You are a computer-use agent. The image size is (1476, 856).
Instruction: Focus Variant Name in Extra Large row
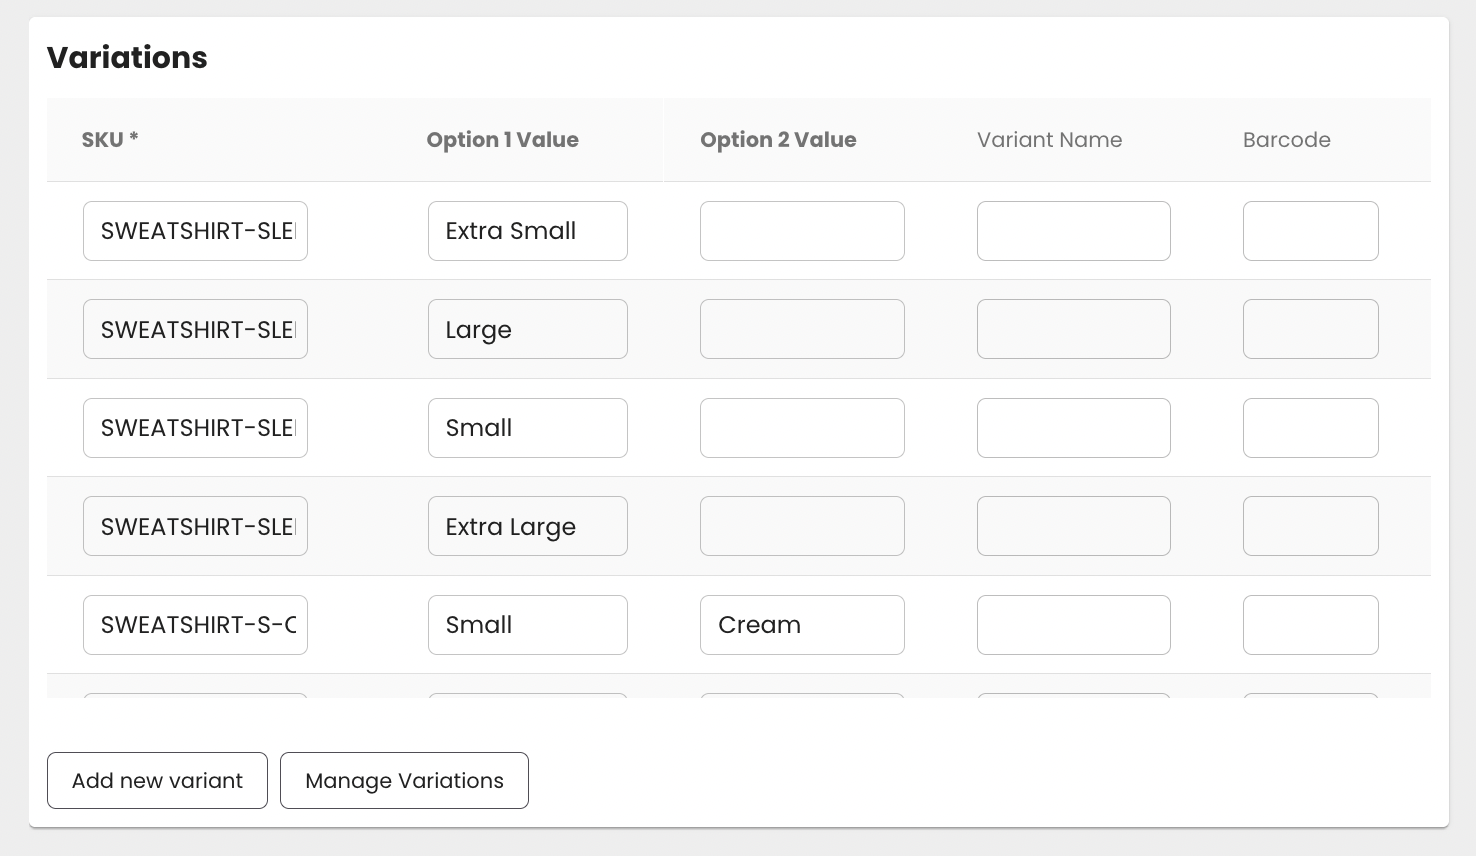pos(1073,526)
